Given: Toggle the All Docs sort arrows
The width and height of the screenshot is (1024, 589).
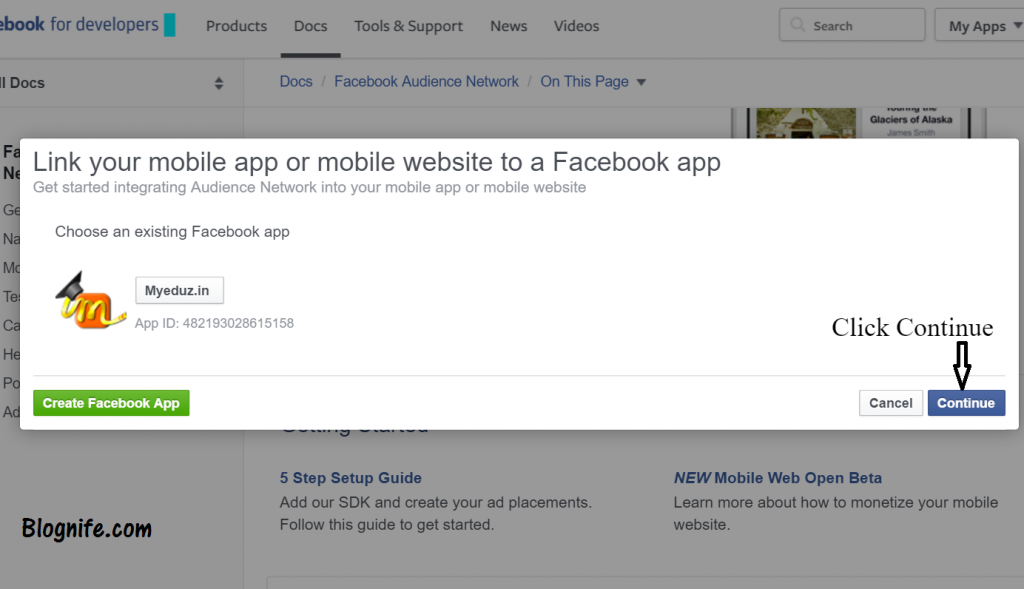Looking at the screenshot, I should pyautogui.click(x=219, y=83).
